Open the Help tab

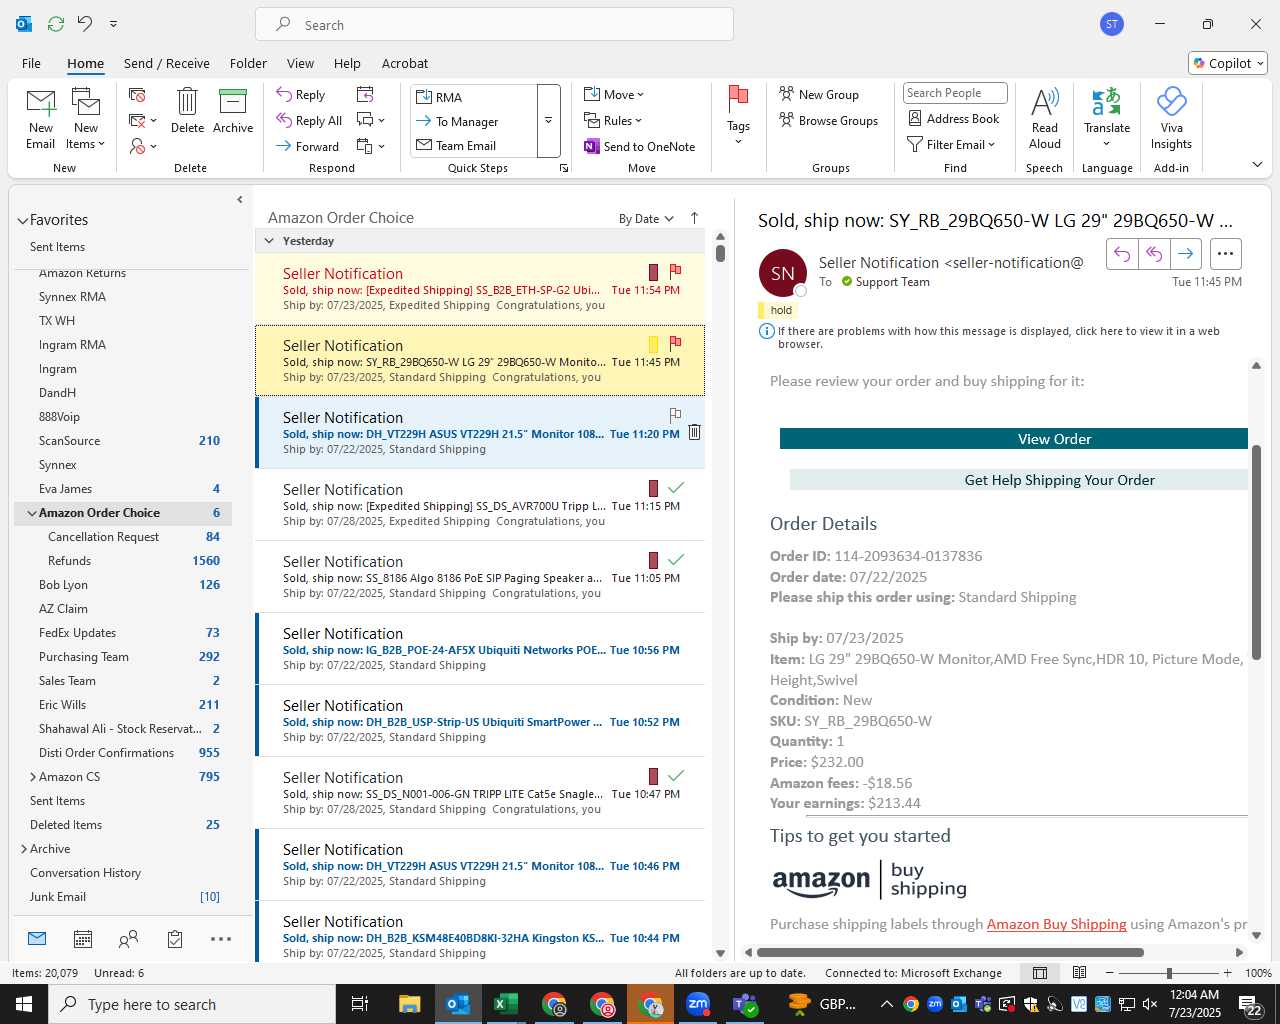click(x=347, y=63)
